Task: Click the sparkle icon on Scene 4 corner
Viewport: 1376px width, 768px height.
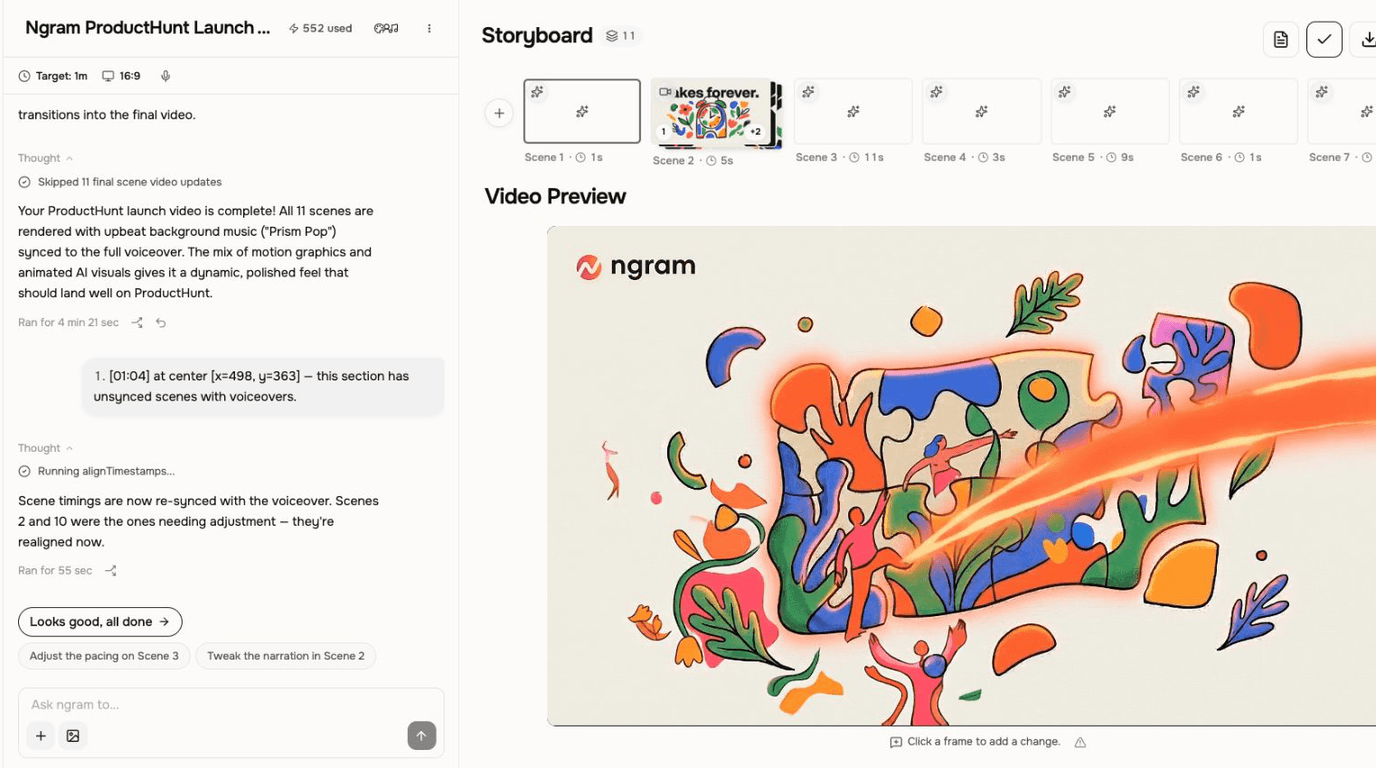Action: coord(937,92)
